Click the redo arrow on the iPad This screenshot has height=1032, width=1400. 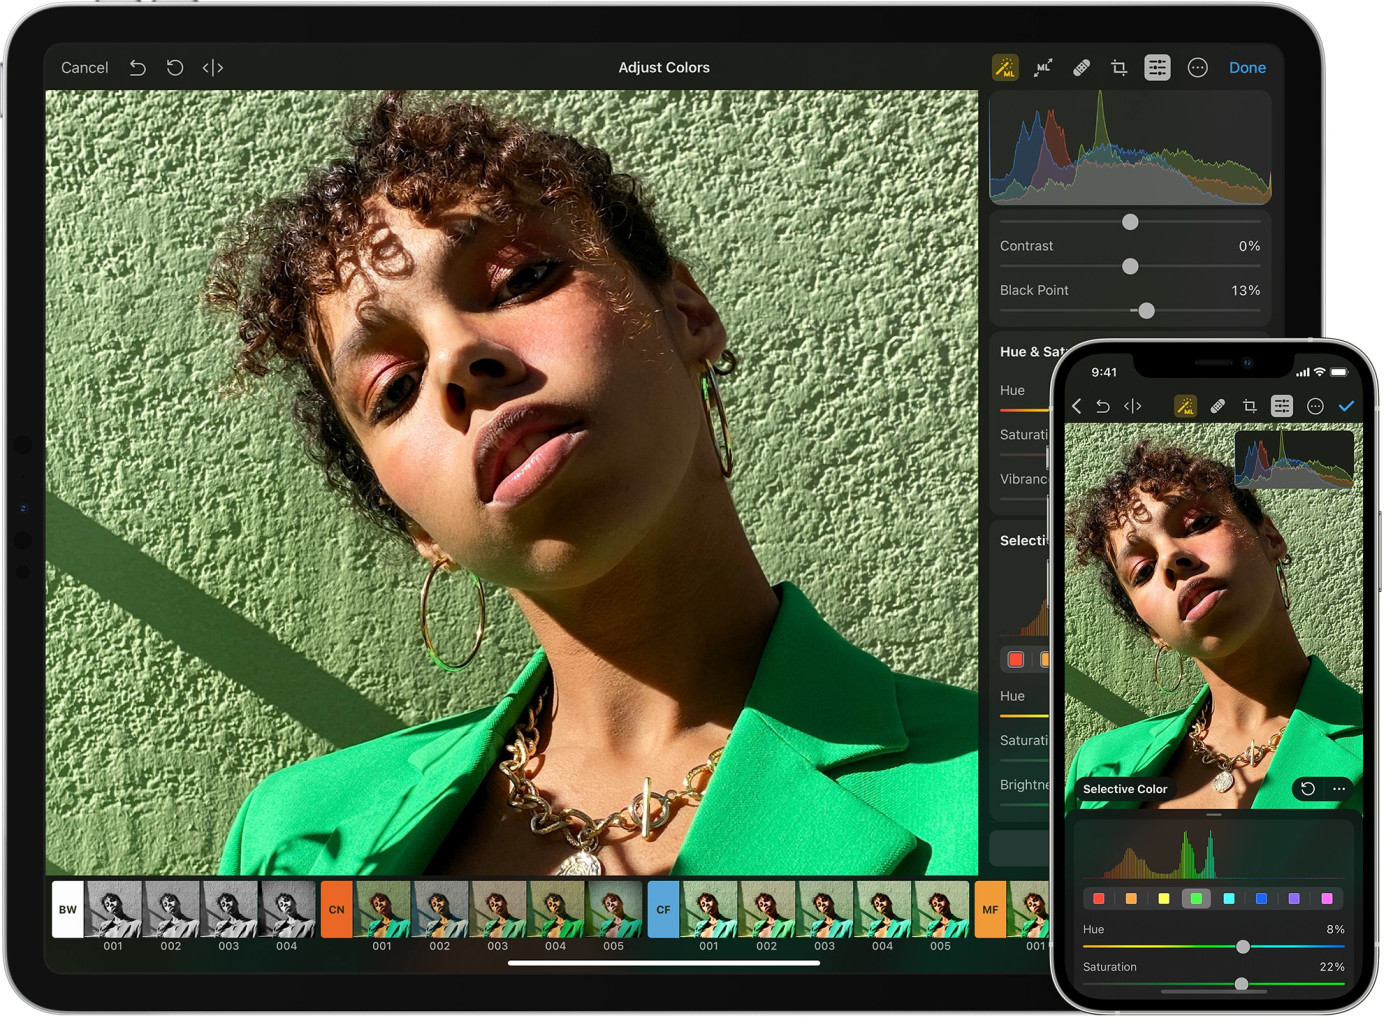pos(175,67)
